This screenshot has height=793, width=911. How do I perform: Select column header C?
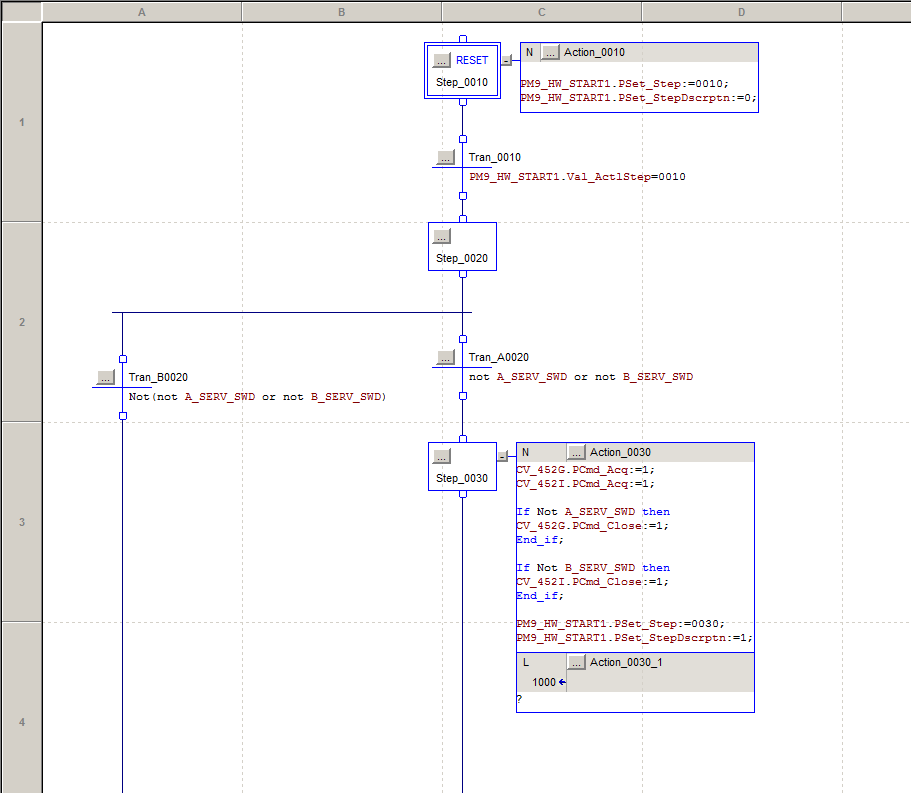pyautogui.click(x=541, y=11)
